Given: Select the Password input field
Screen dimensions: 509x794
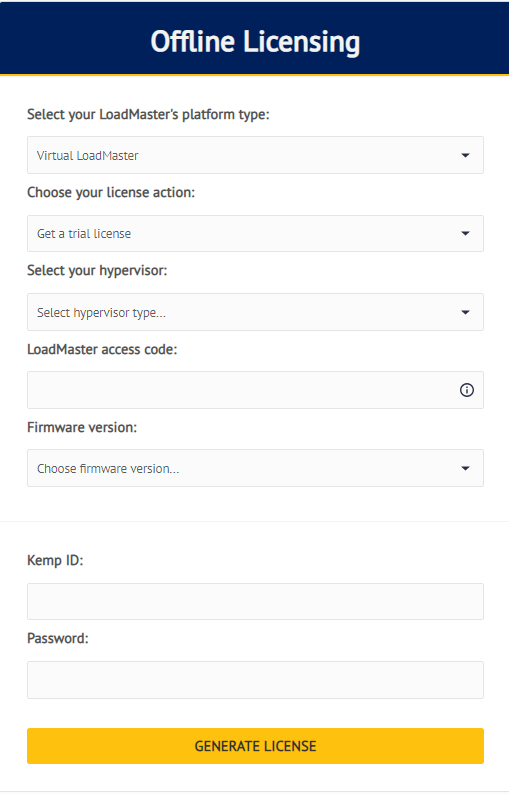Looking at the screenshot, I should pyautogui.click(x=255, y=680).
